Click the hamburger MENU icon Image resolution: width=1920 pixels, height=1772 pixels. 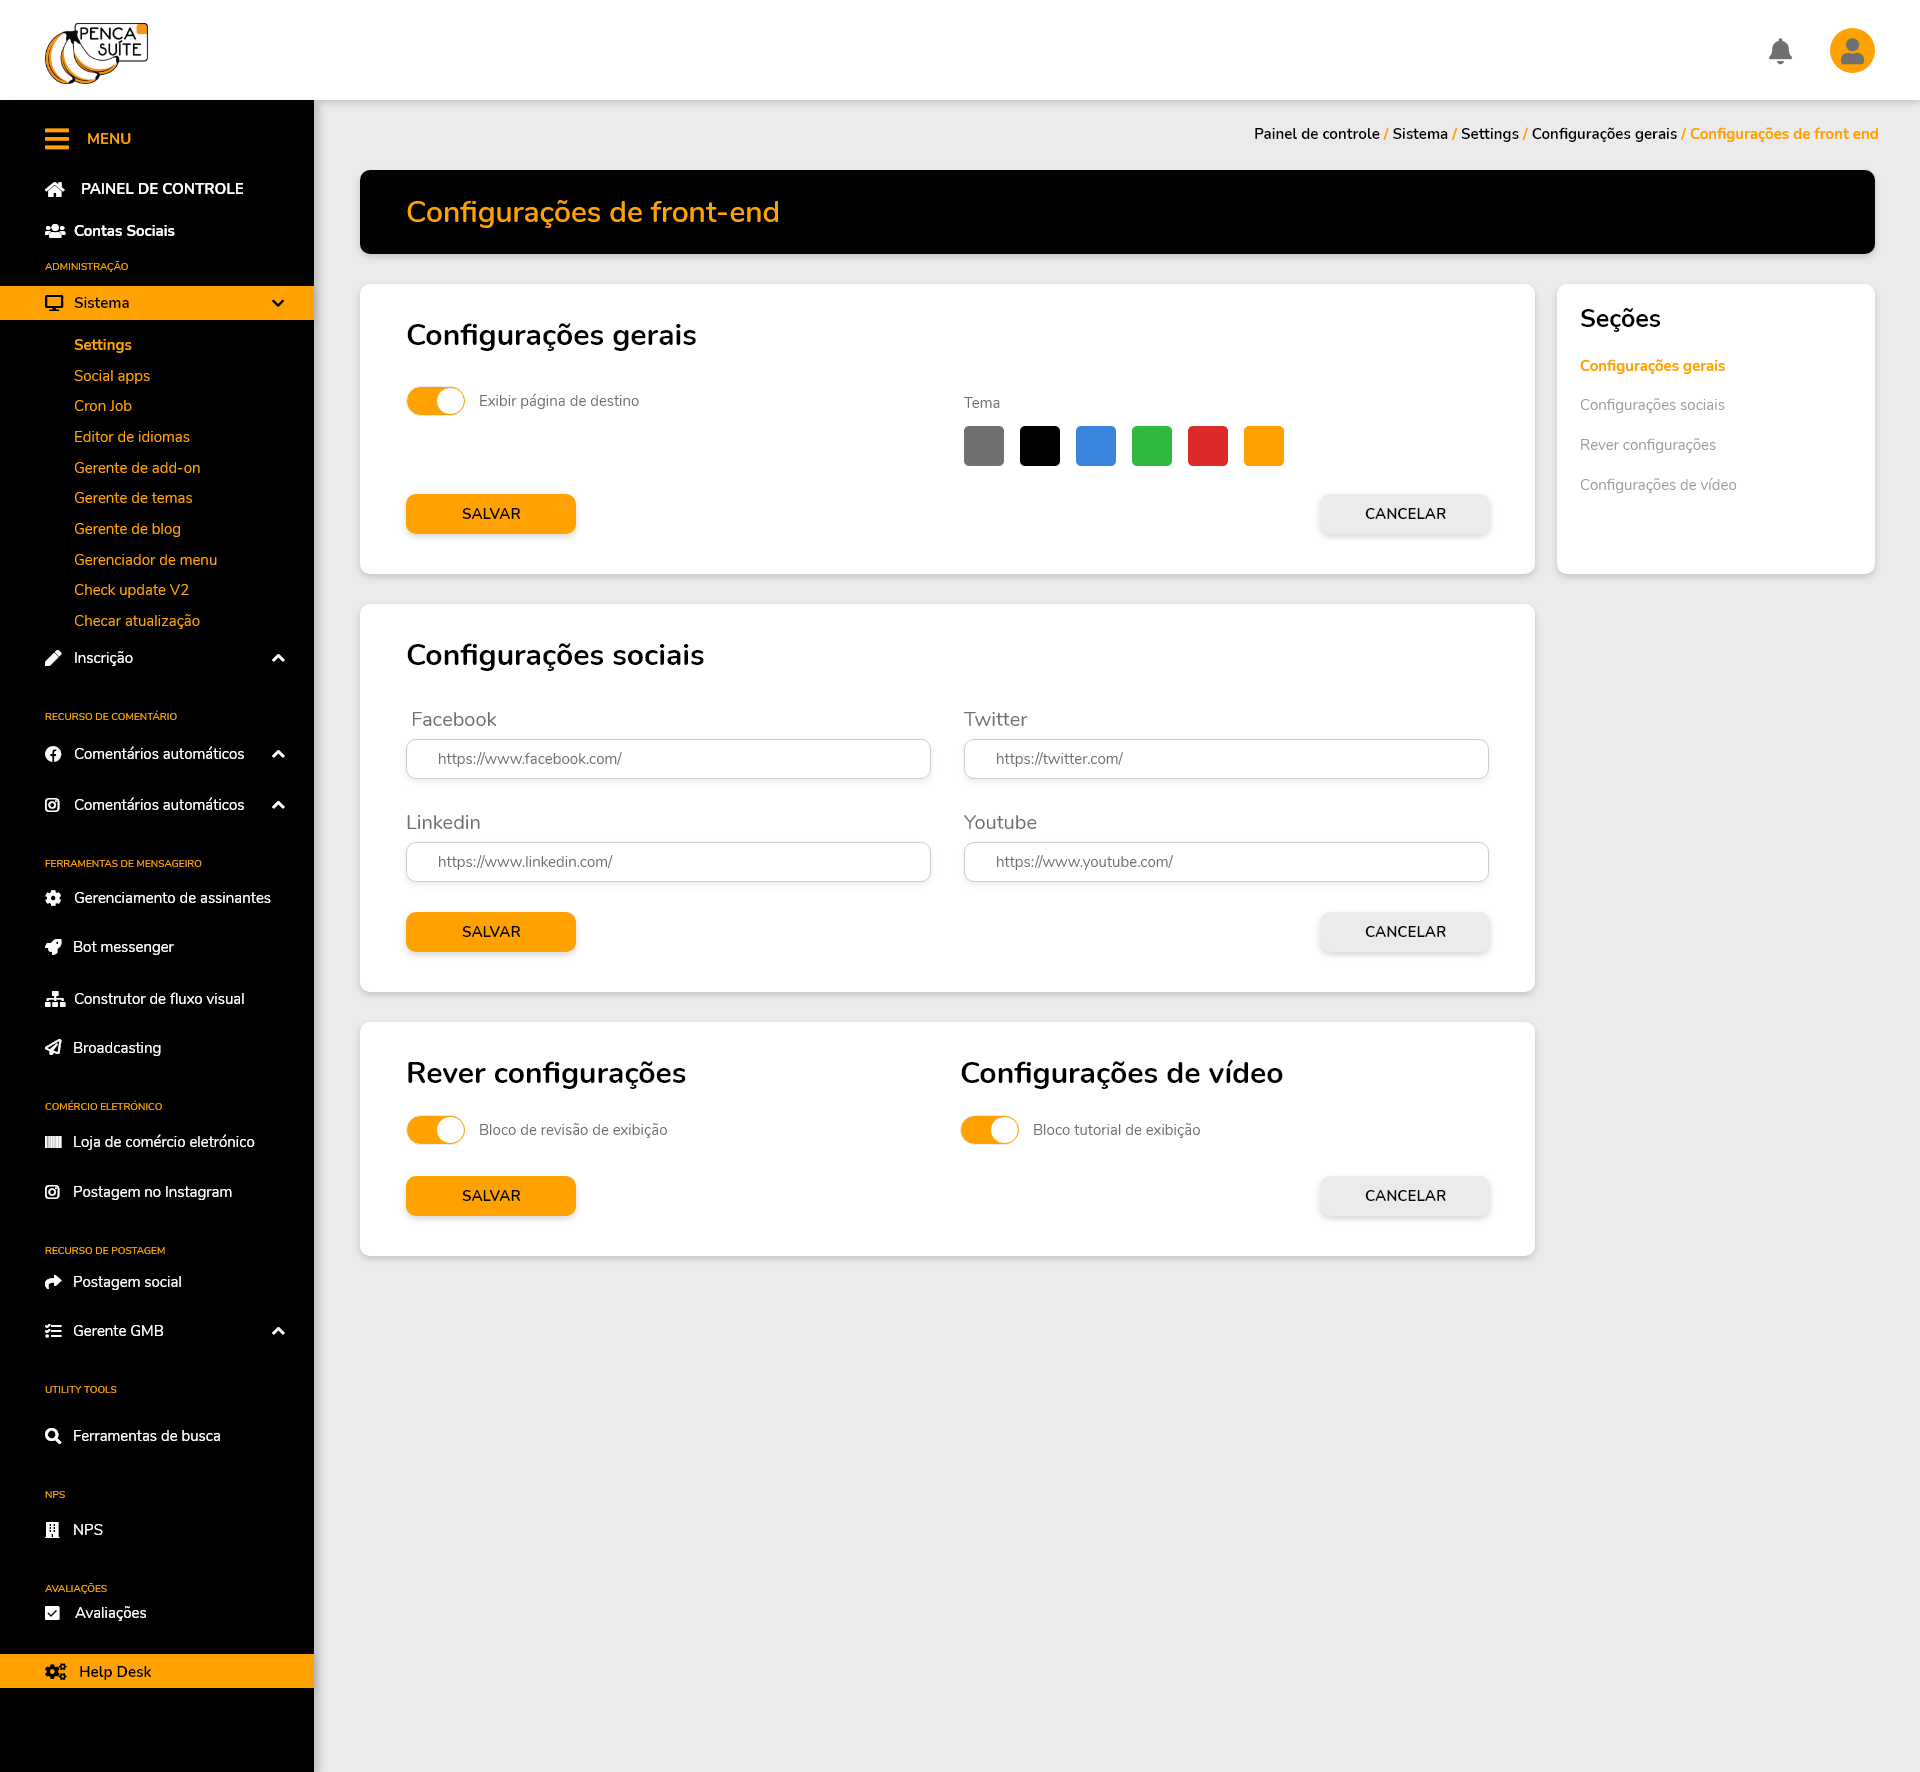click(57, 139)
